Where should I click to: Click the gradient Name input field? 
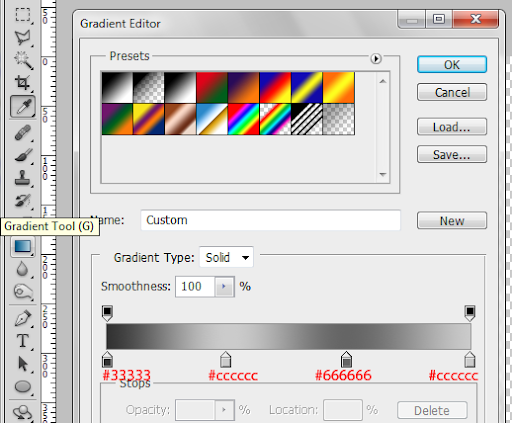[270, 220]
